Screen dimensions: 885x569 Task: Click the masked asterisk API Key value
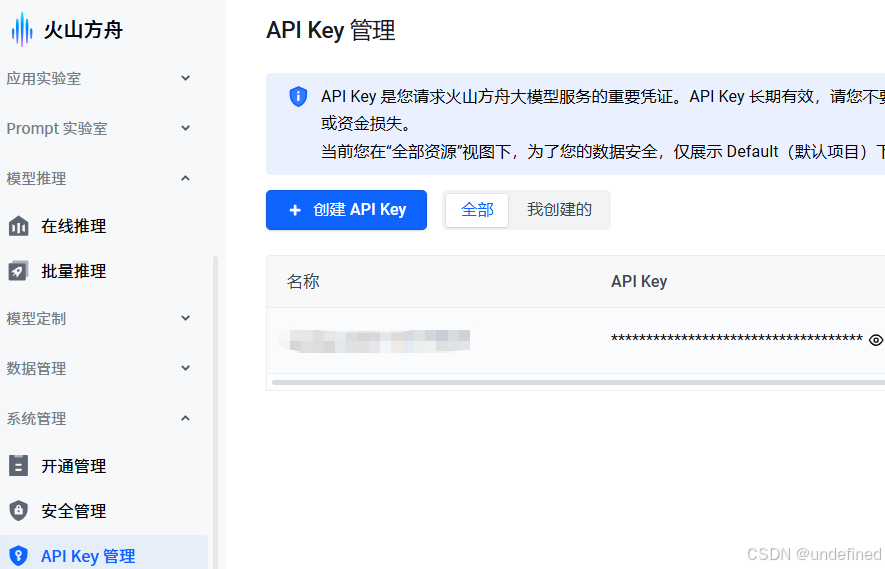point(737,339)
